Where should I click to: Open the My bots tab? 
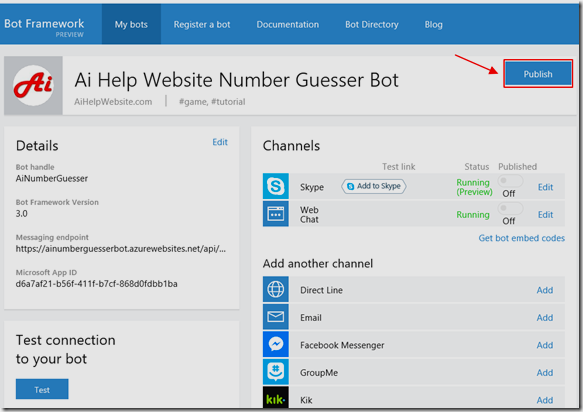tap(131, 25)
